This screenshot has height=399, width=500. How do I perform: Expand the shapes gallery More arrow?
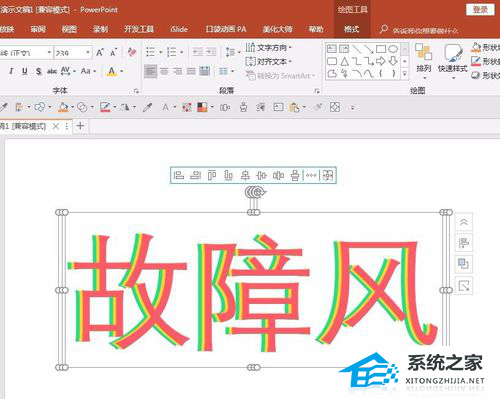coord(405,73)
